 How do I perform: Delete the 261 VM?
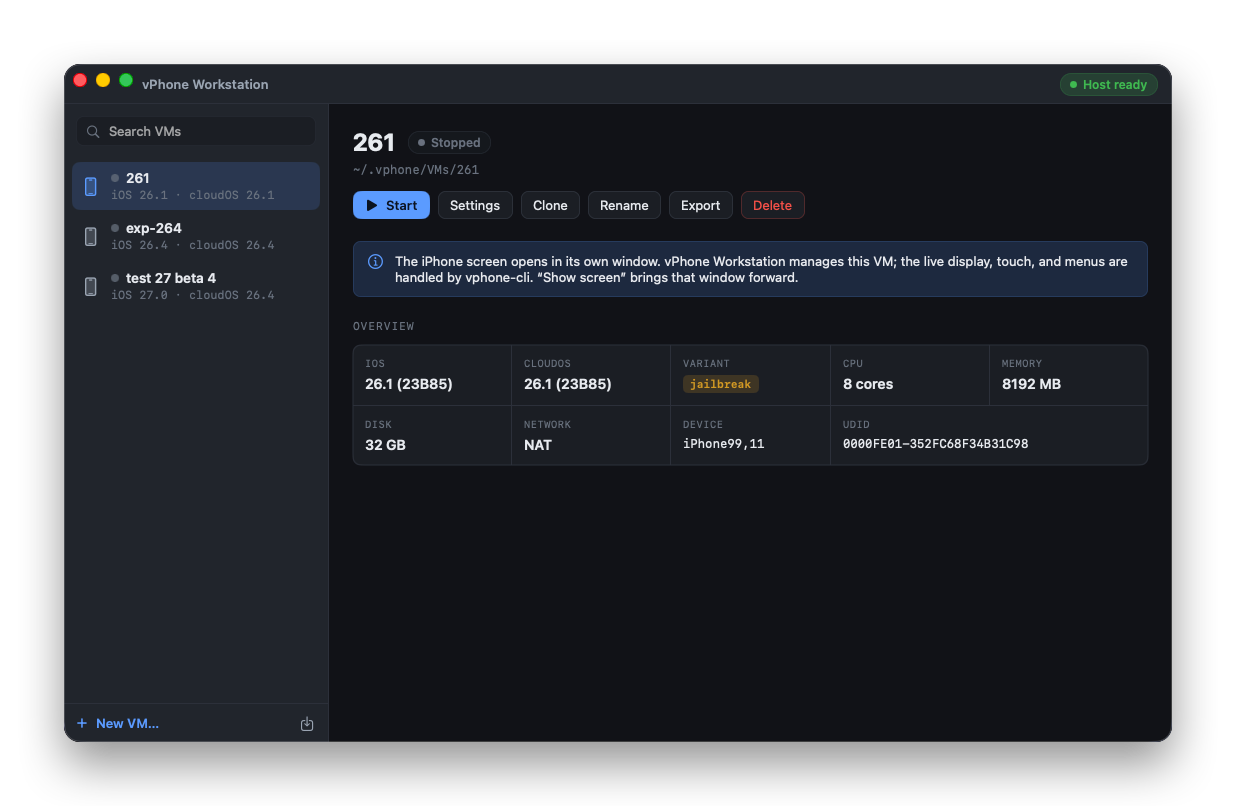pos(772,205)
